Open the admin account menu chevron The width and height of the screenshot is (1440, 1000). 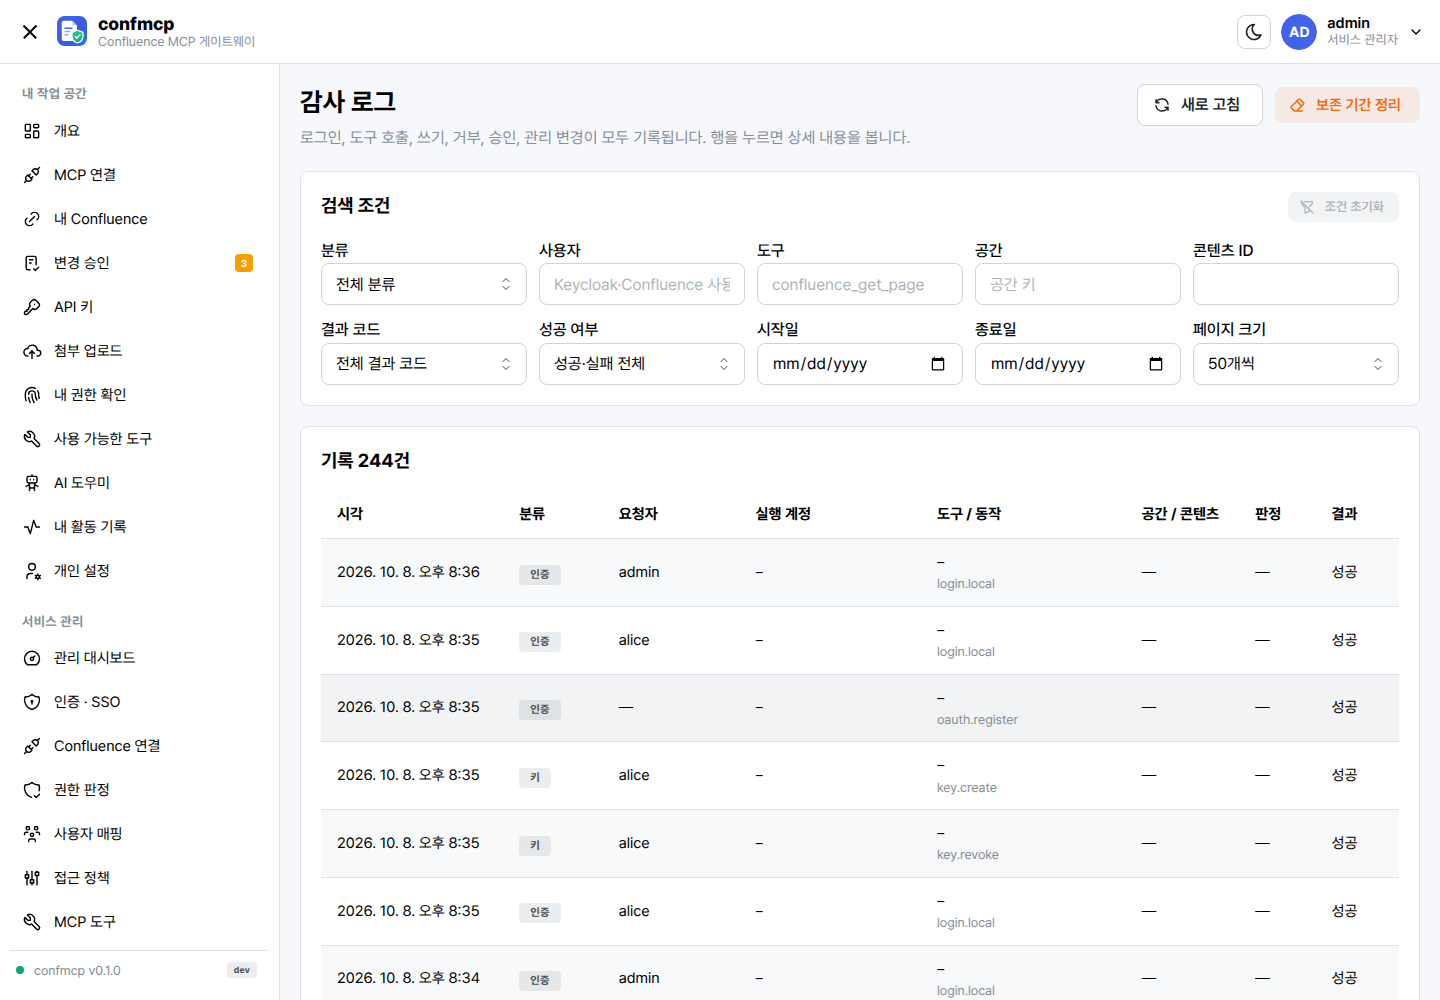pos(1416,32)
